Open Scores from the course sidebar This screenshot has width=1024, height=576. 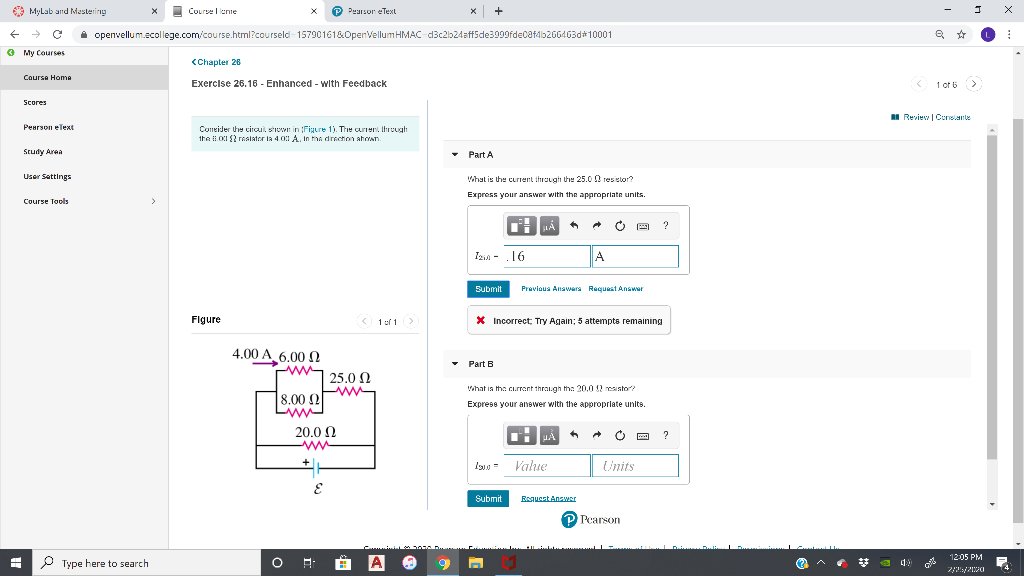[x=34, y=102]
